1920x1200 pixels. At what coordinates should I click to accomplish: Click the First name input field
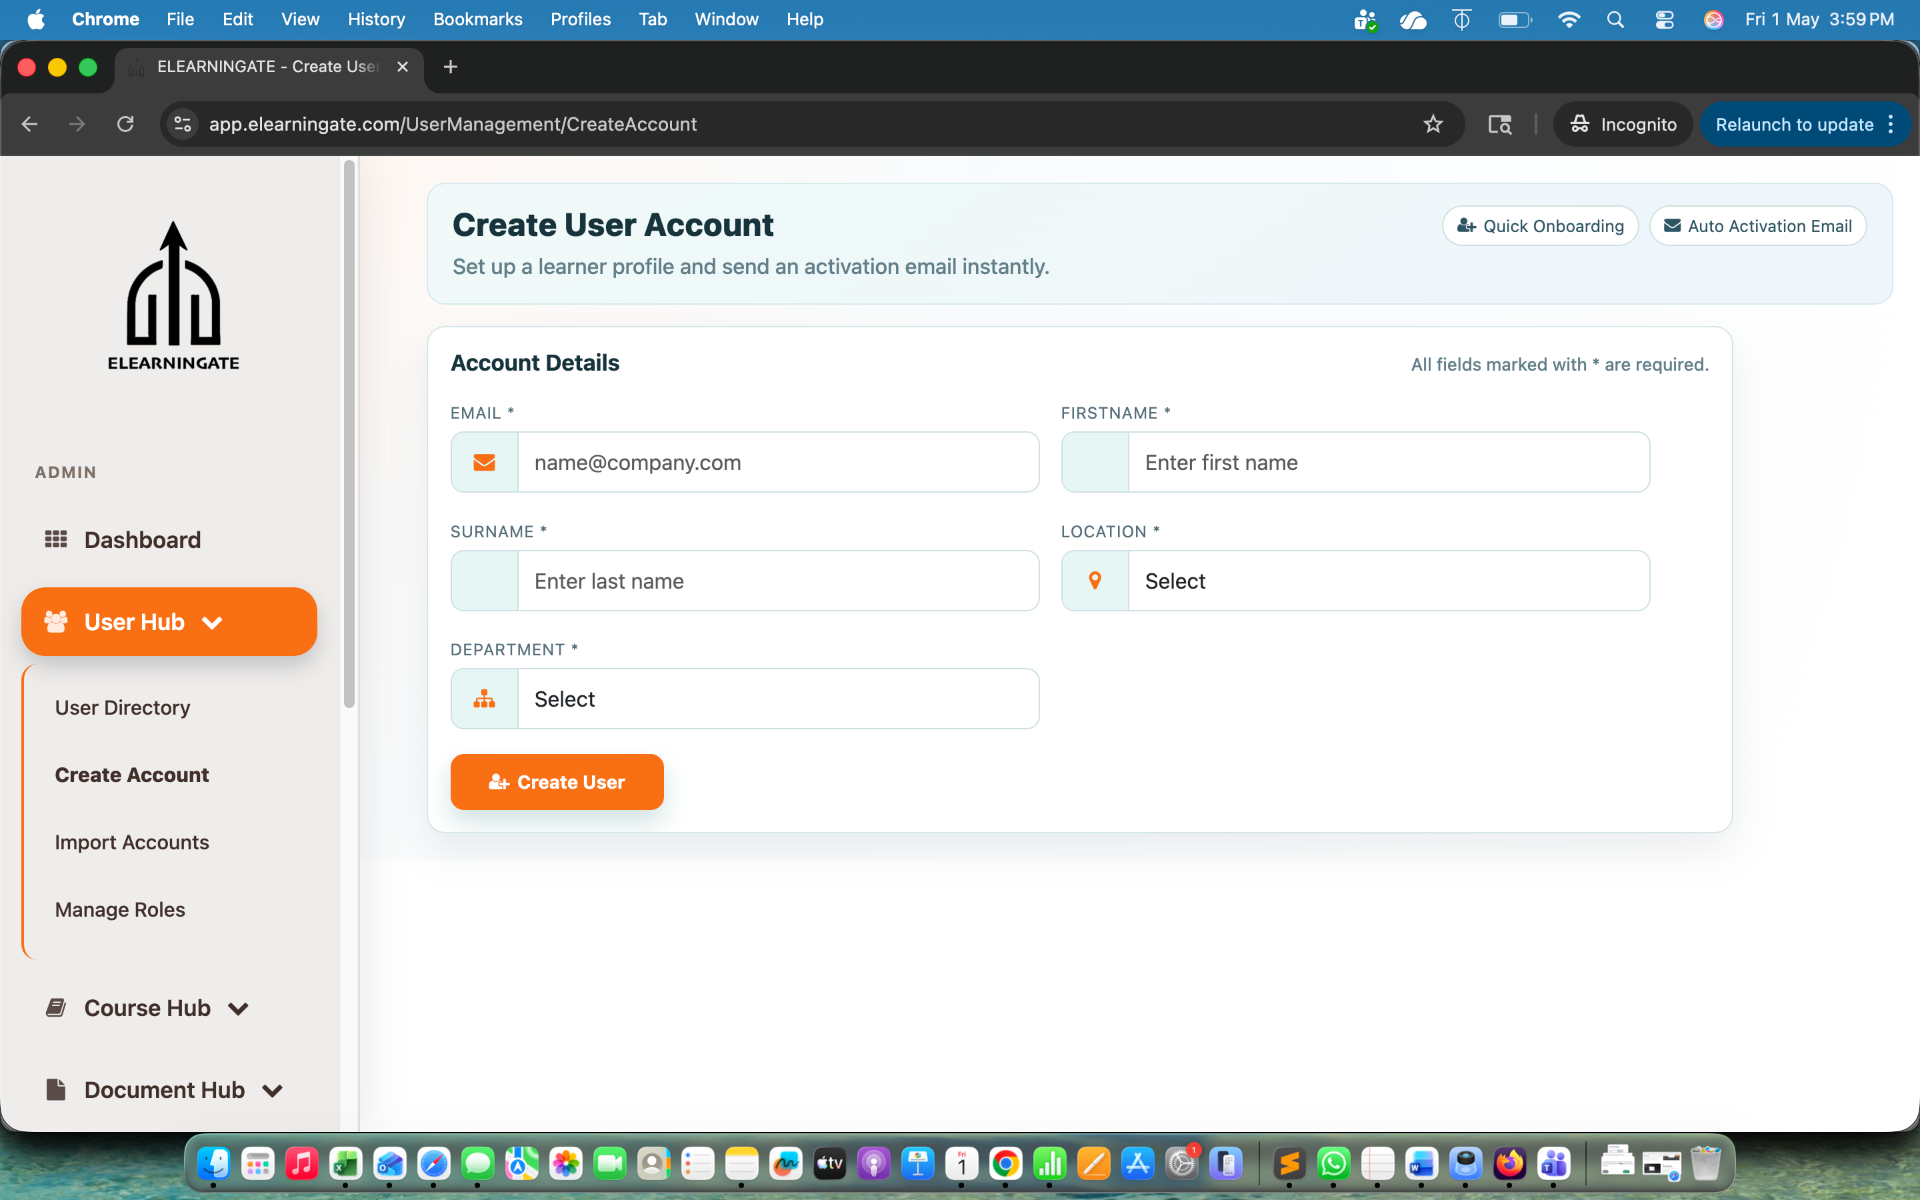click(x=1389, y=462)
